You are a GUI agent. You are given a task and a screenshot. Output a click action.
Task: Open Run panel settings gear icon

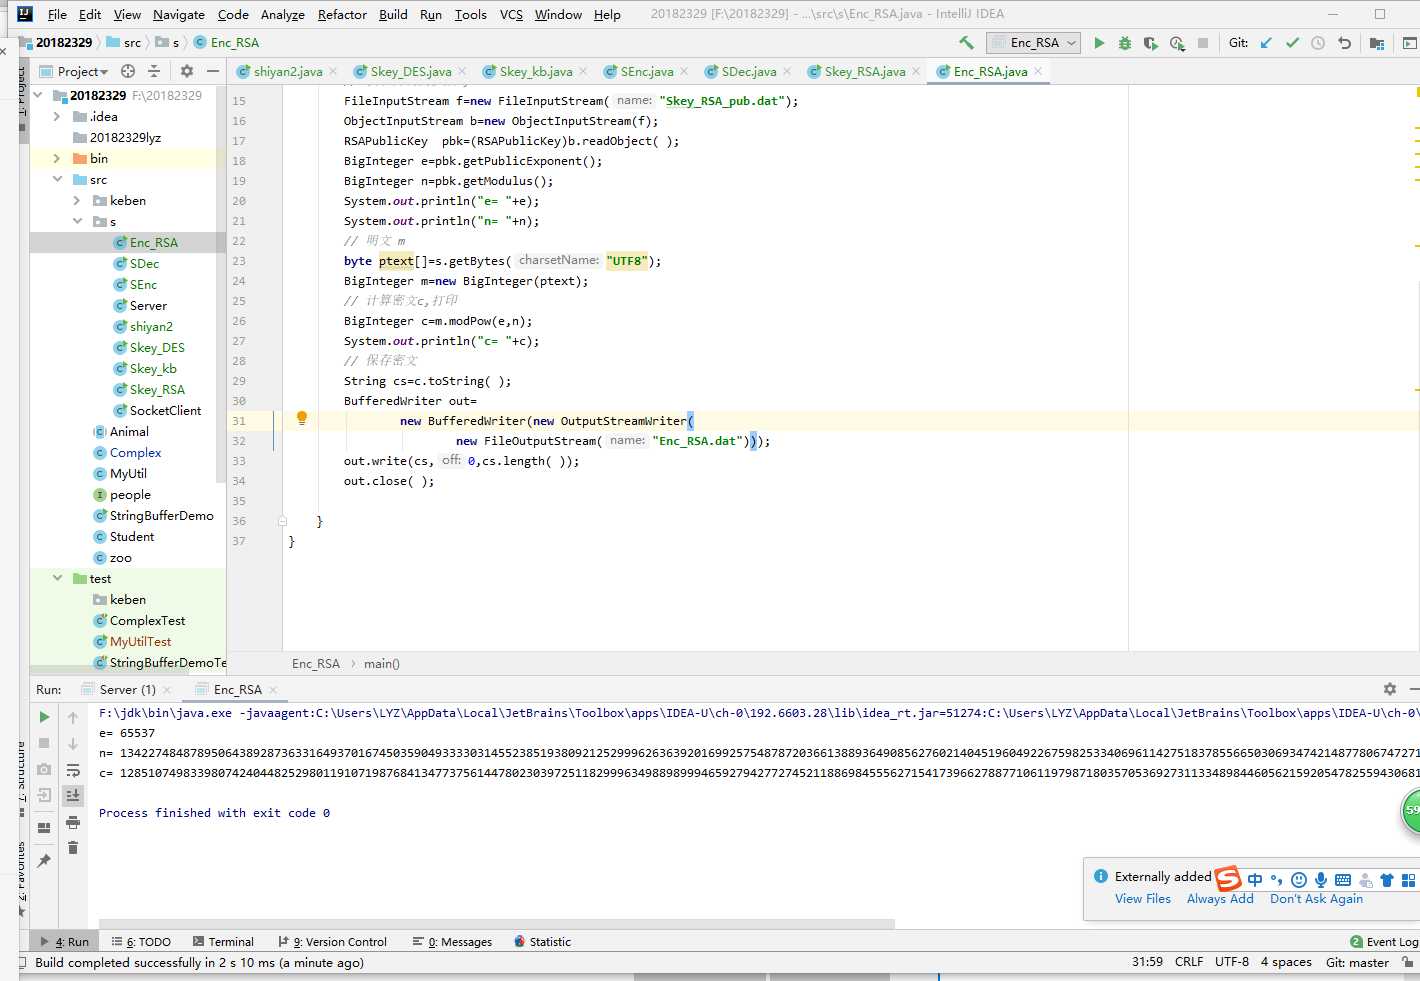(1389, 689)
